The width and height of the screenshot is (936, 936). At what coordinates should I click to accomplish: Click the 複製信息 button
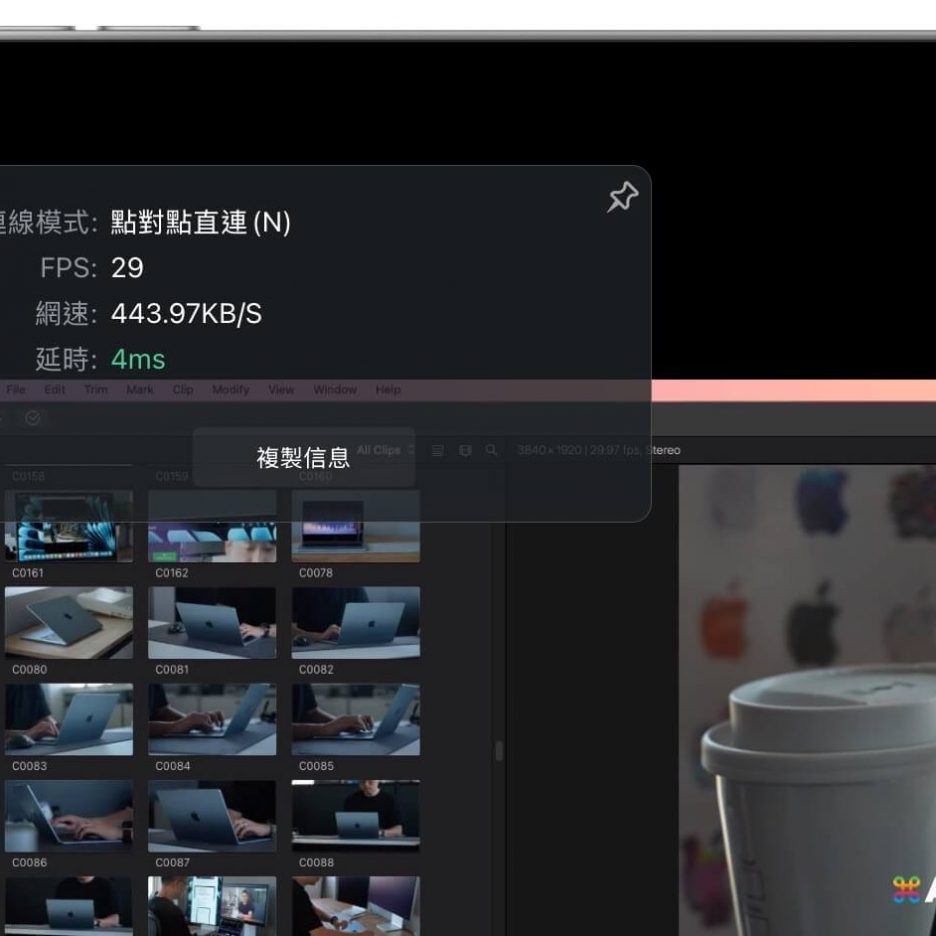(303, 458)
